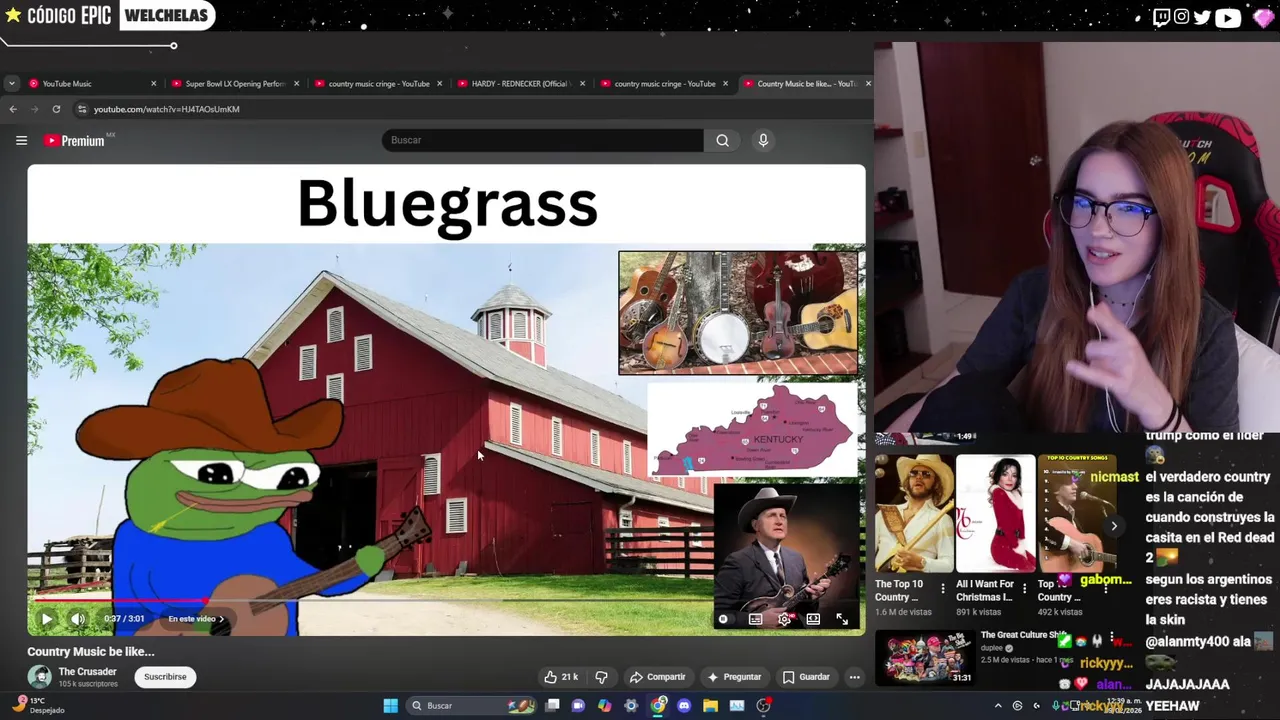The image size is (1280, 720).
Task: Open the Windows Start menu
Action: [x=391, y=706]
